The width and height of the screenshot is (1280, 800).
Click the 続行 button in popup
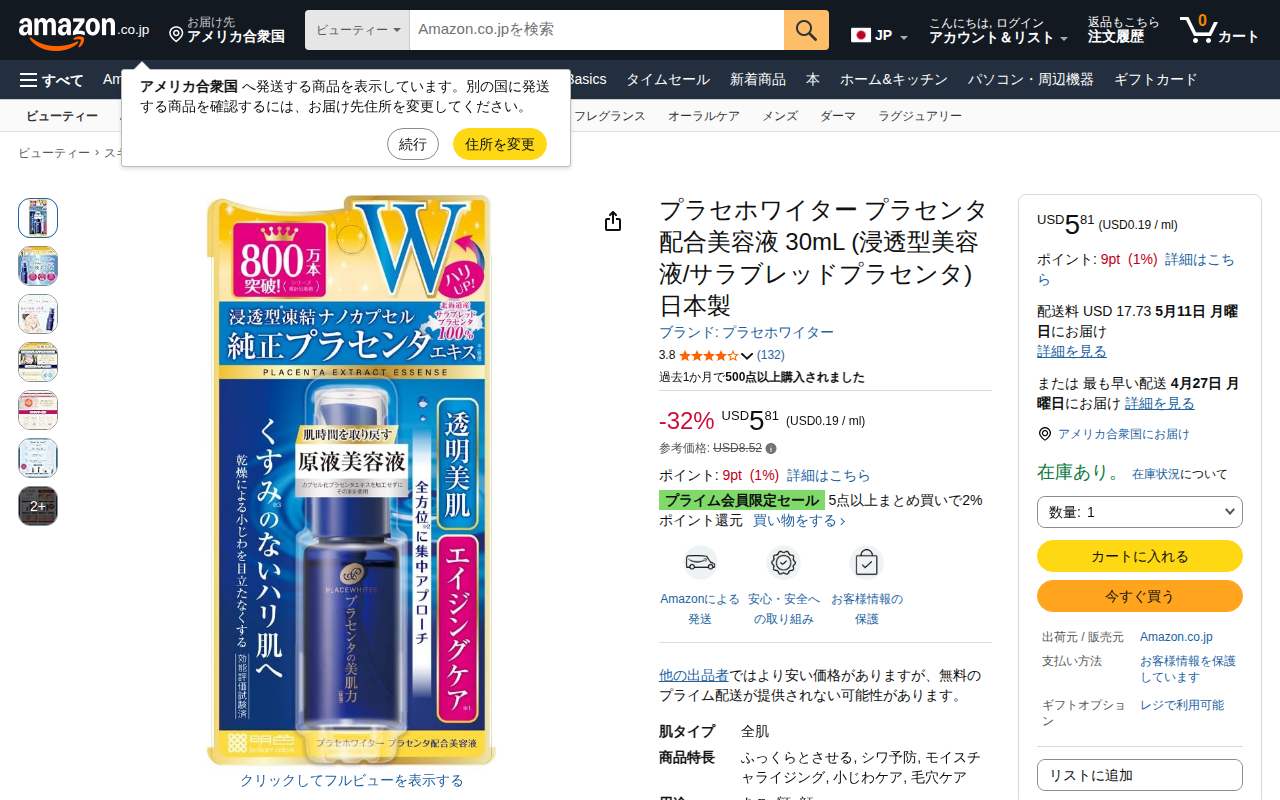coord(413,144)
